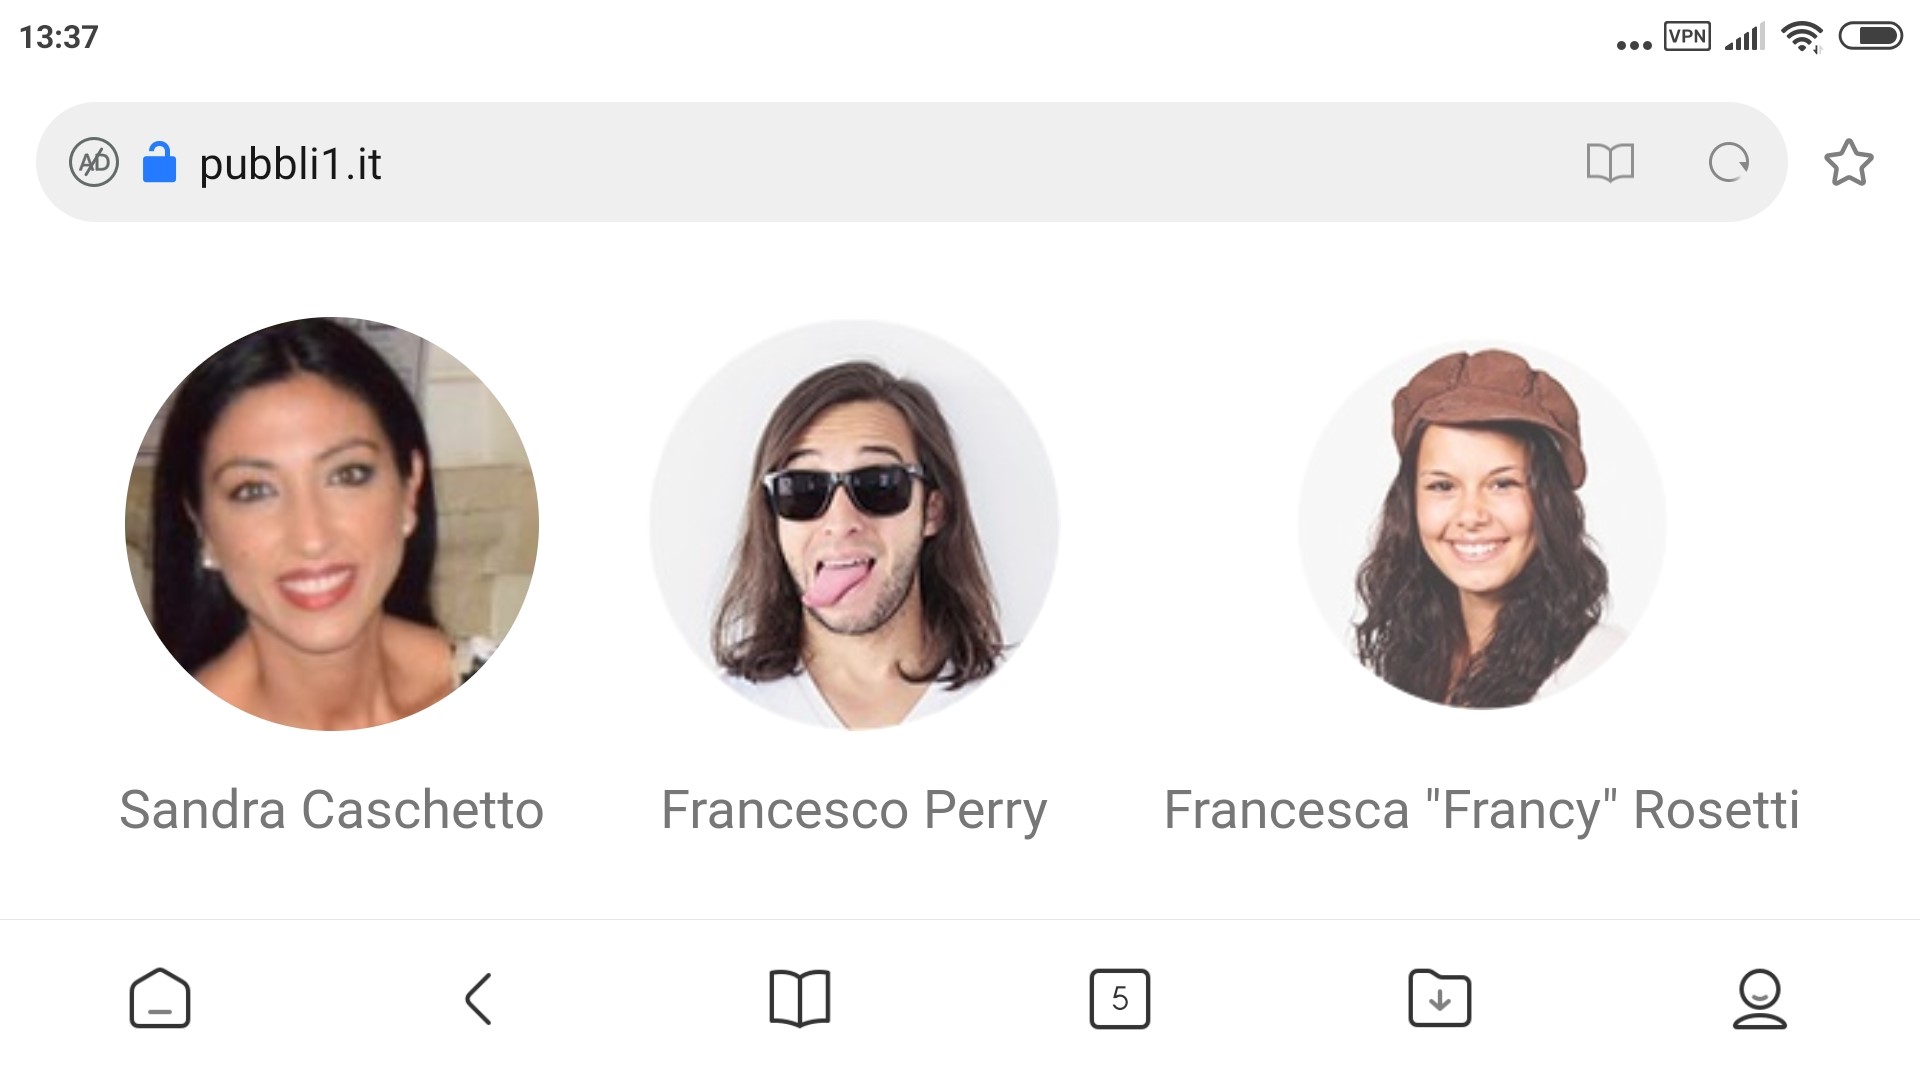Open reader mode from address bar
Screen dimensions: 1920x1080
pyautogui.click(x=1610, y=162)
